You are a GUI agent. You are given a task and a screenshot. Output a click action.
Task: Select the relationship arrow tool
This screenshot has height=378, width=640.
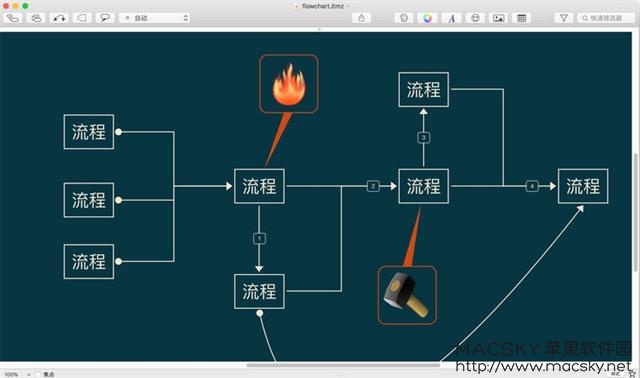[59, 18]
